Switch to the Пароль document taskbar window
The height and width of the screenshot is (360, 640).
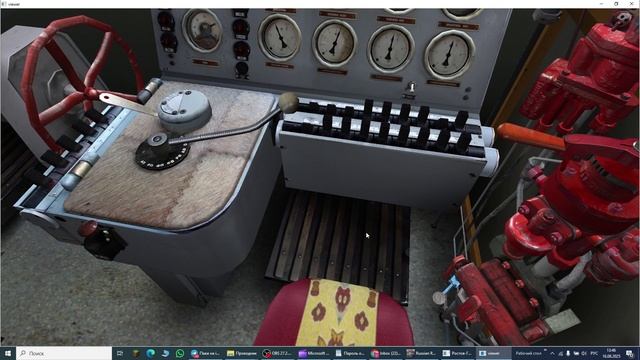click(x=350, y=353)
